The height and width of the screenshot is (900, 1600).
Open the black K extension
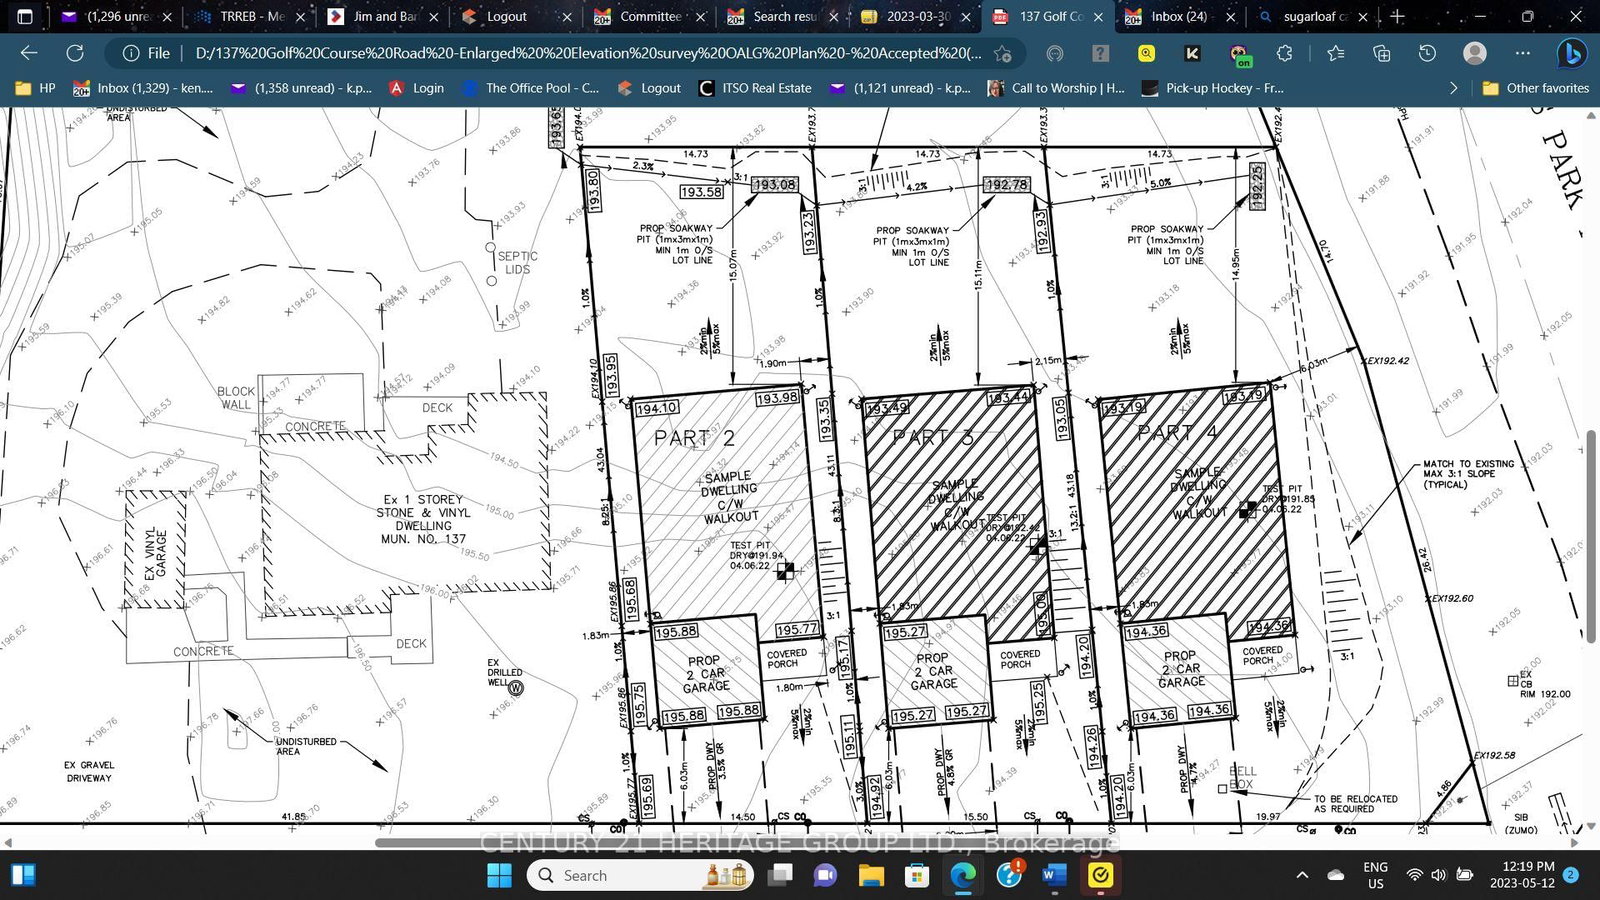1192,53
